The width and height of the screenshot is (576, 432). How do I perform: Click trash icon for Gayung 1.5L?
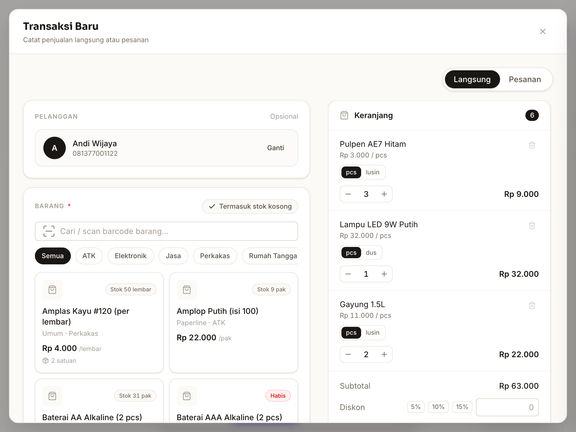(532, 306)
